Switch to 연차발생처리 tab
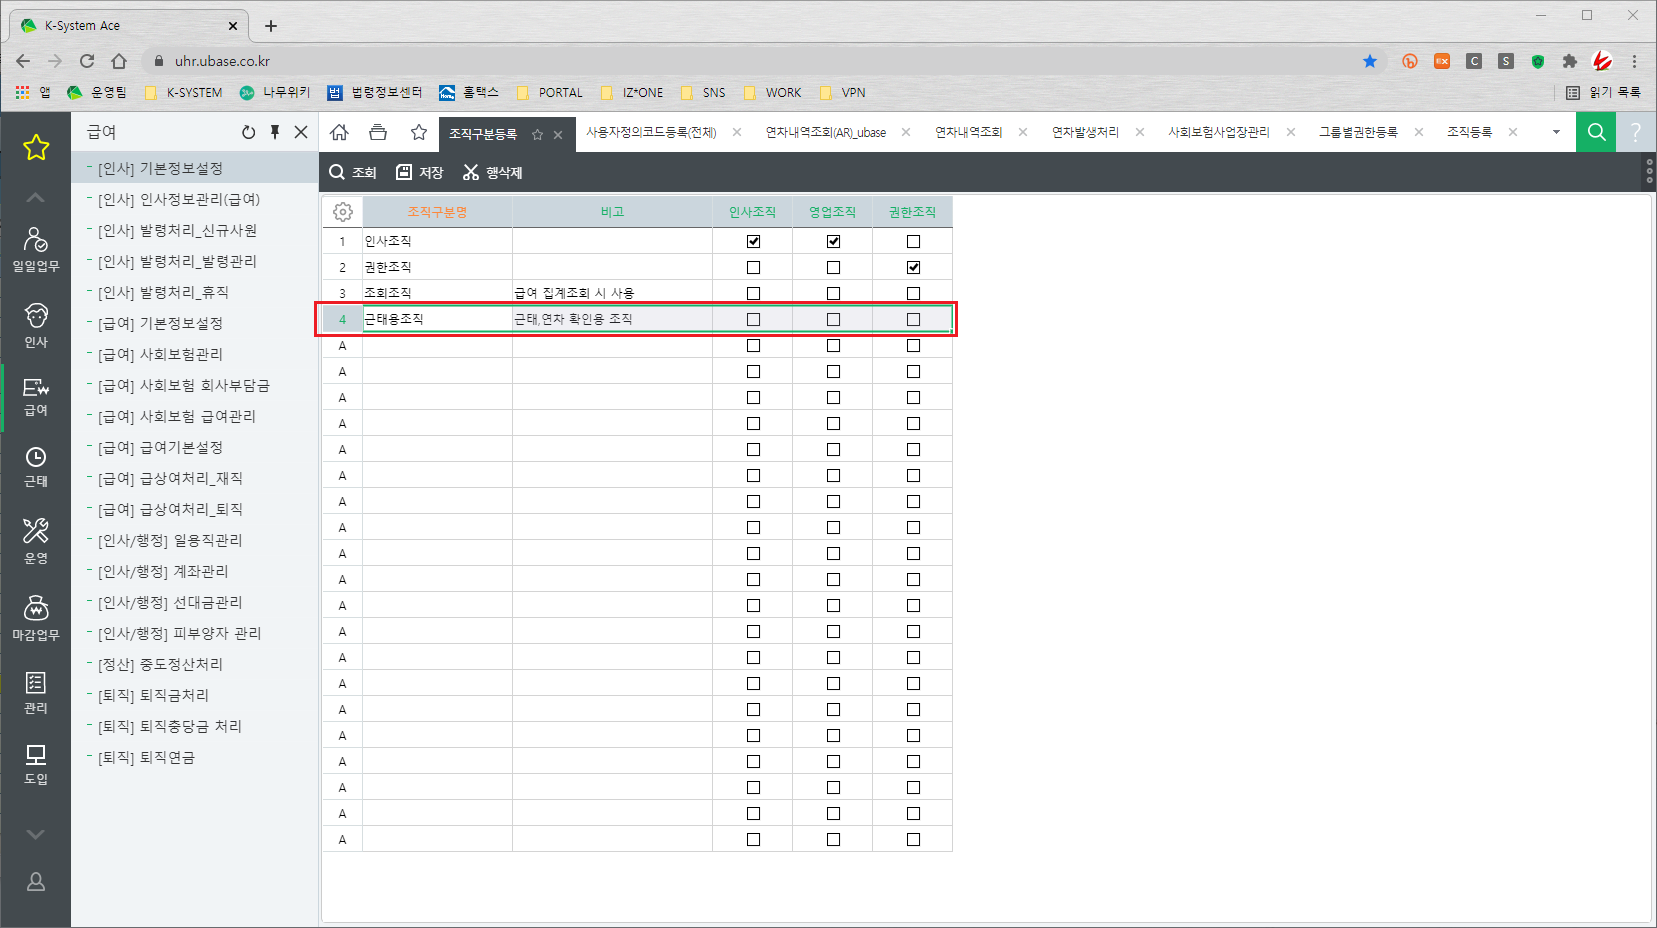 coord(1085,132)
